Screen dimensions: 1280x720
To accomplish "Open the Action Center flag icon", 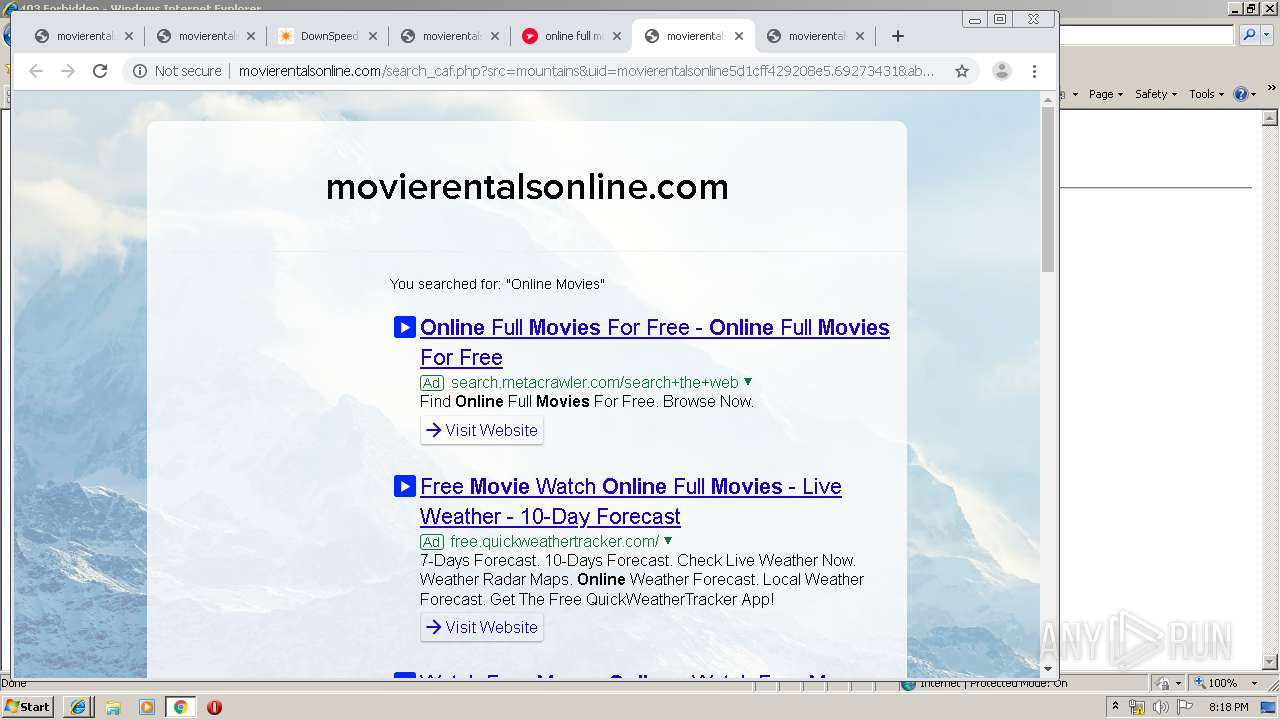I will coord(1184,707).
